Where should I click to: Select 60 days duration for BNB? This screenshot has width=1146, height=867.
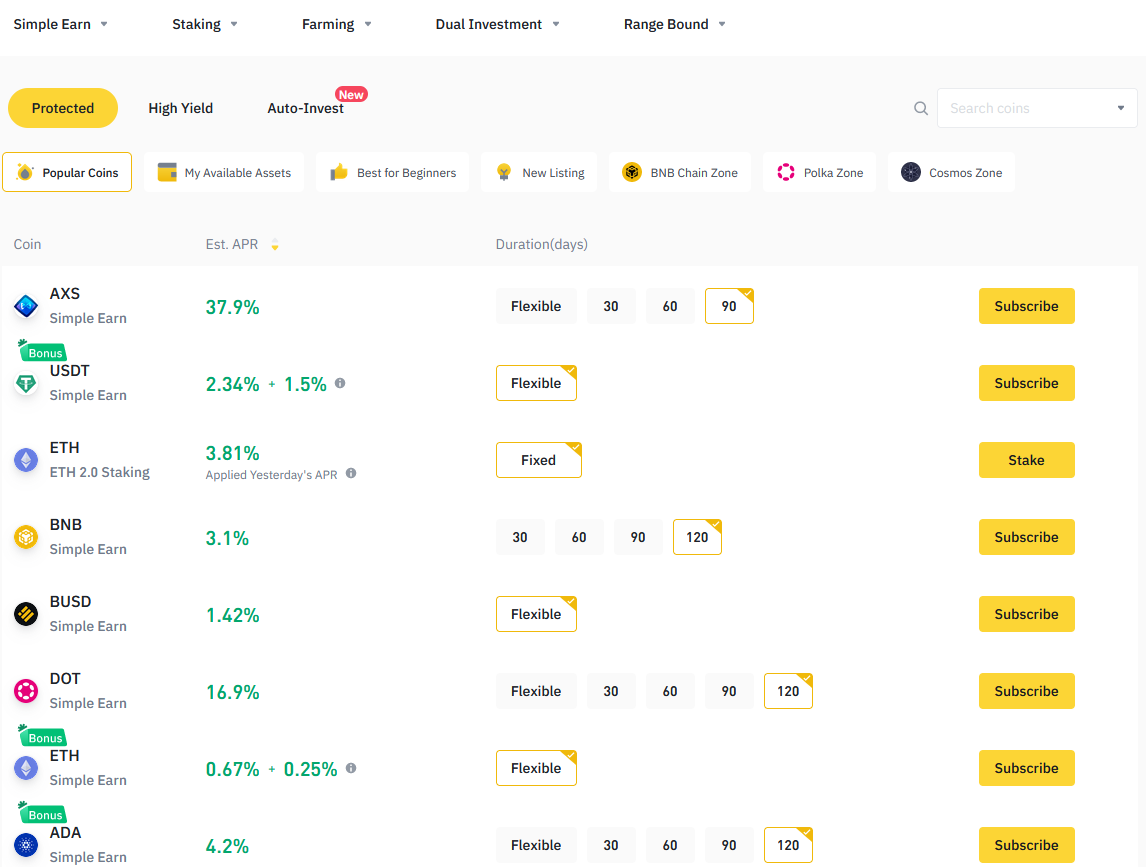pyautogui.click(x=579, y=537)
